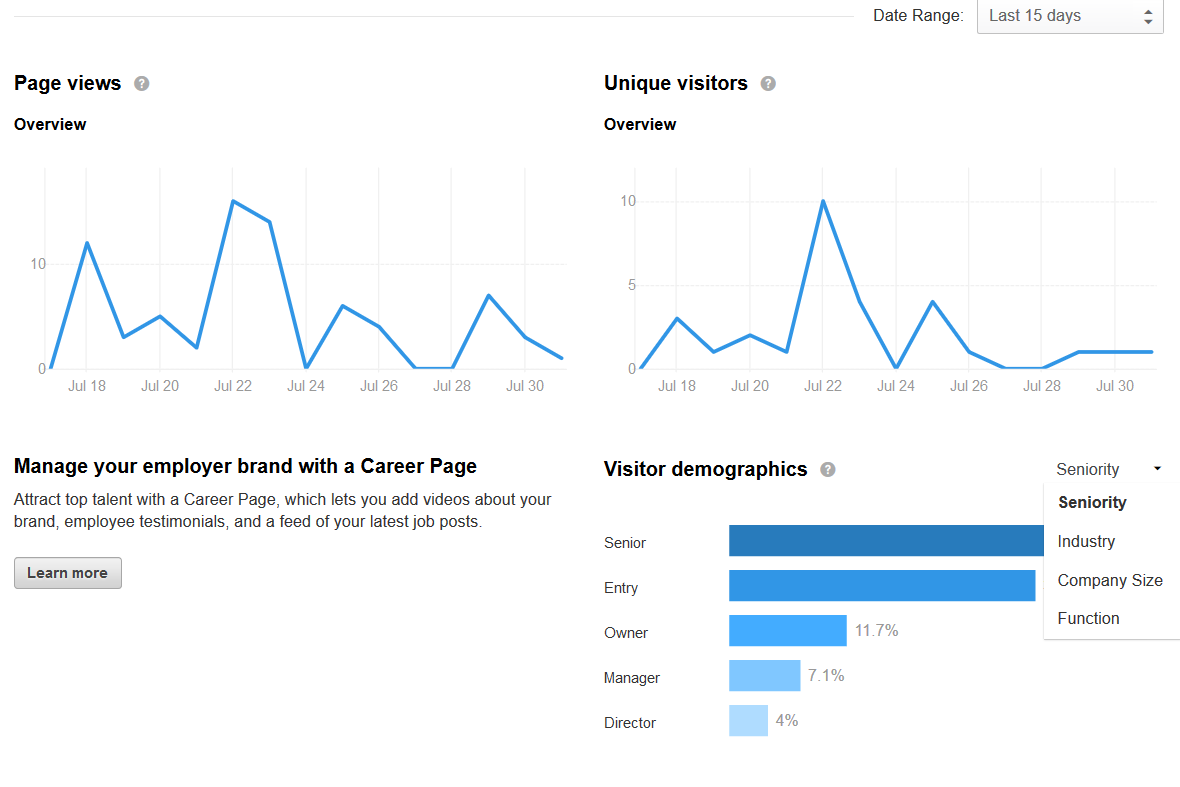Viewport: 1180px width, 787px height.
Task: Click 'Jul 22' on the Page views chart axis
Action: (x=233, y=386)
